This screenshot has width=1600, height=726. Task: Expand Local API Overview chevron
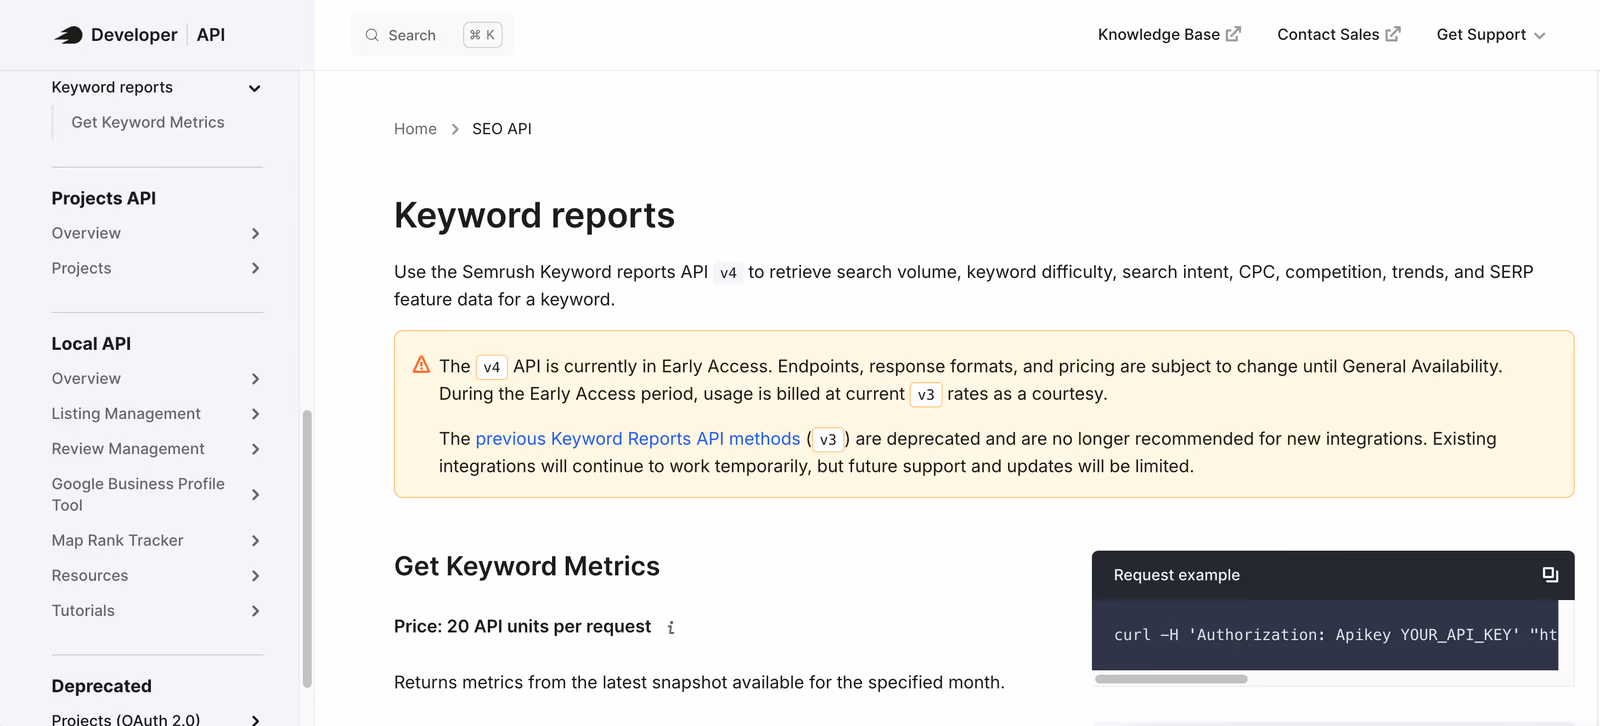pyautogui.click(x=255, y=379)
